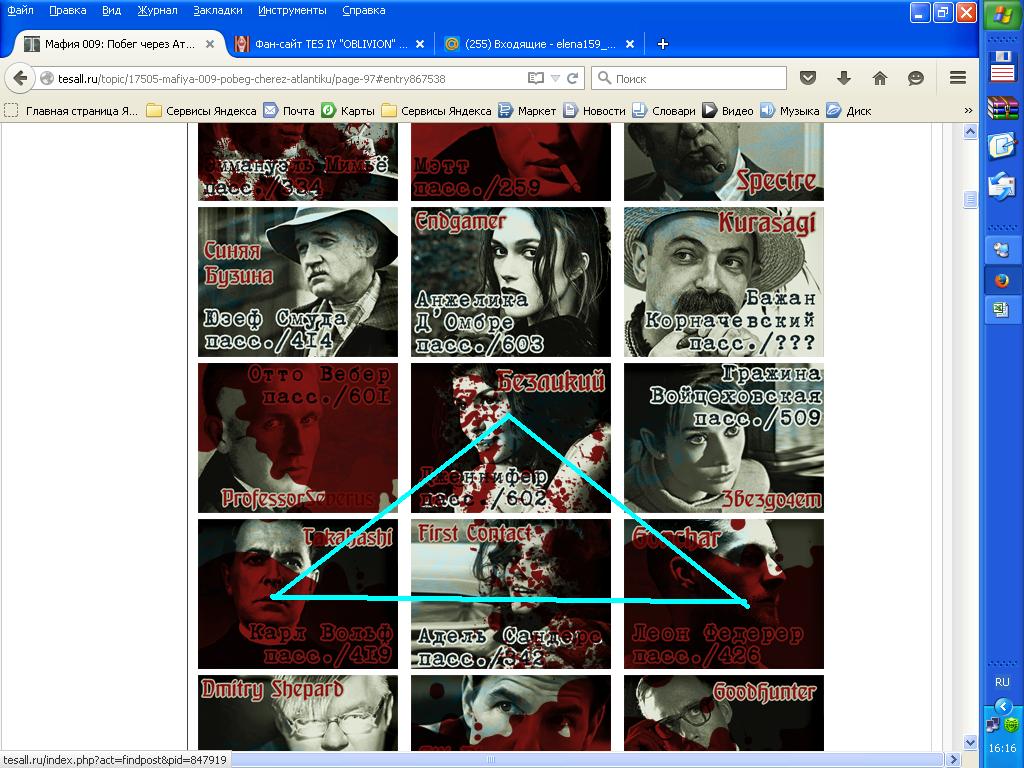This screenshot has width=1024, height=768.
Task: Open address bar history dropdown arrow
Action: click(556, 78)
